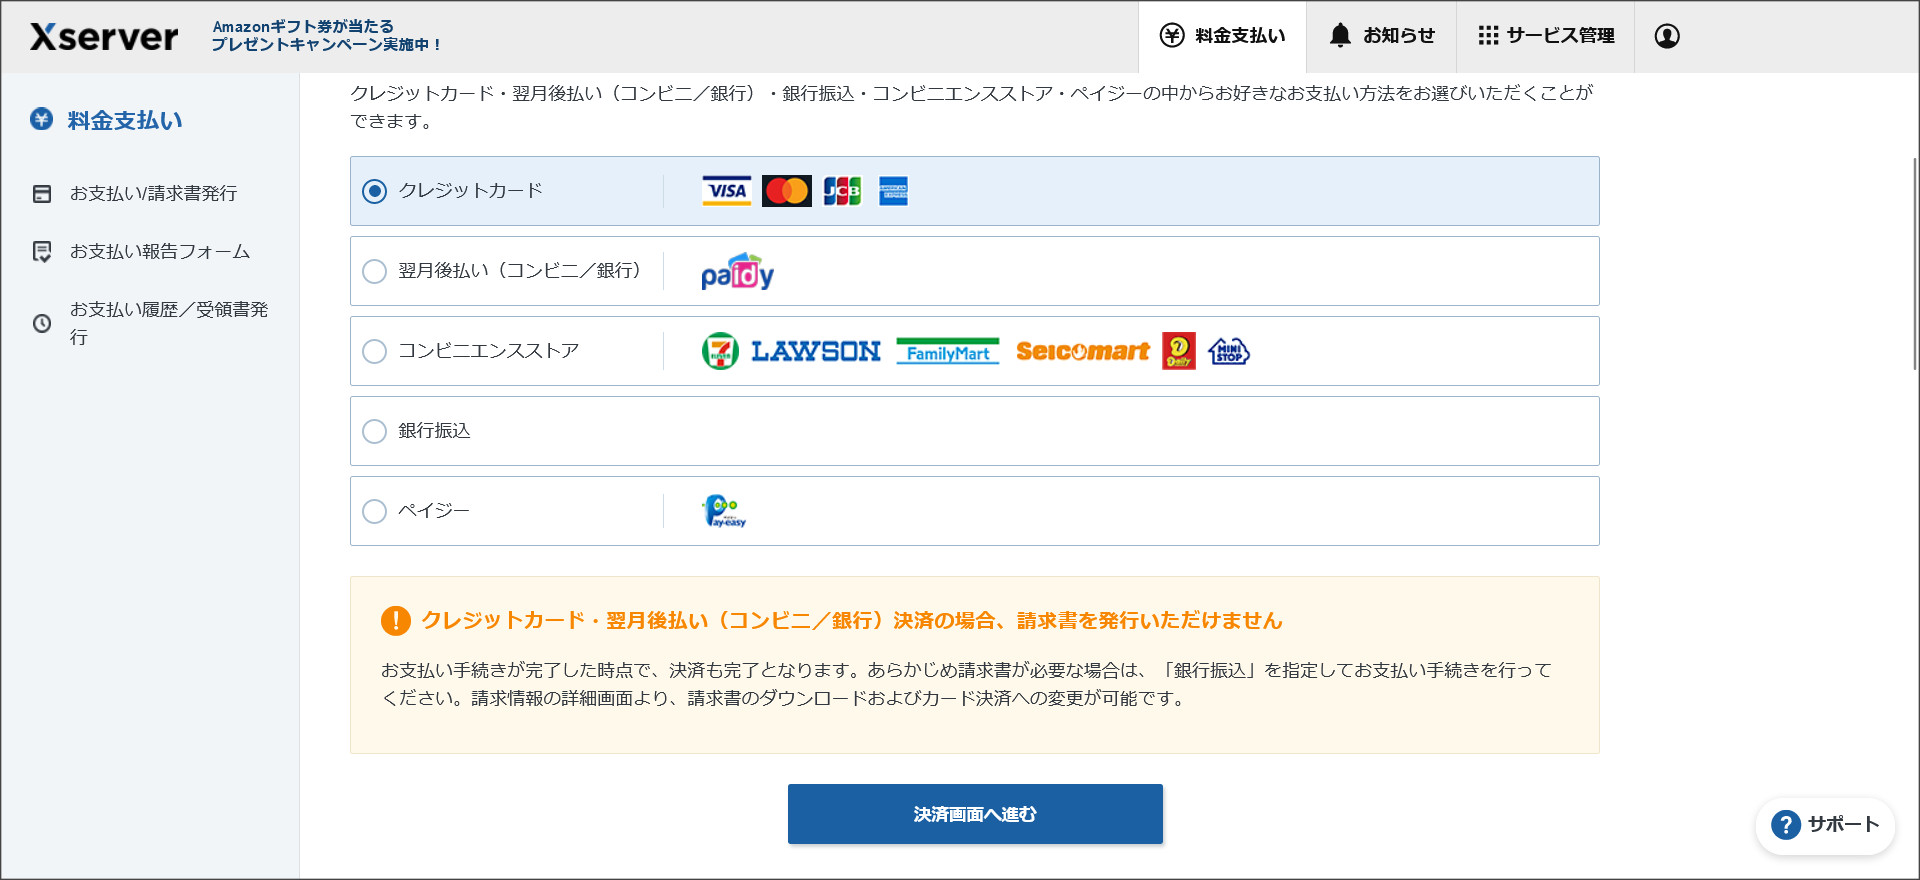This screenshot has width=1920, height=880.
Task: Click the page vertical scrollbar
Action: pyautogui.click(x=1914, y=264)
